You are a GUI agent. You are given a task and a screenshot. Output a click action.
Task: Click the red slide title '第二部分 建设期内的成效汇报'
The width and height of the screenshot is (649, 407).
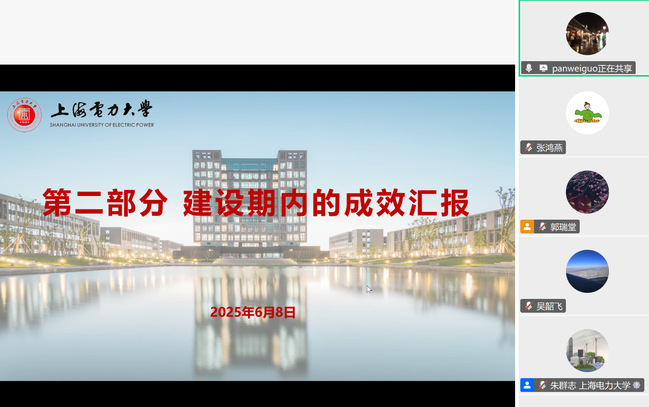(x=255, y=203)
